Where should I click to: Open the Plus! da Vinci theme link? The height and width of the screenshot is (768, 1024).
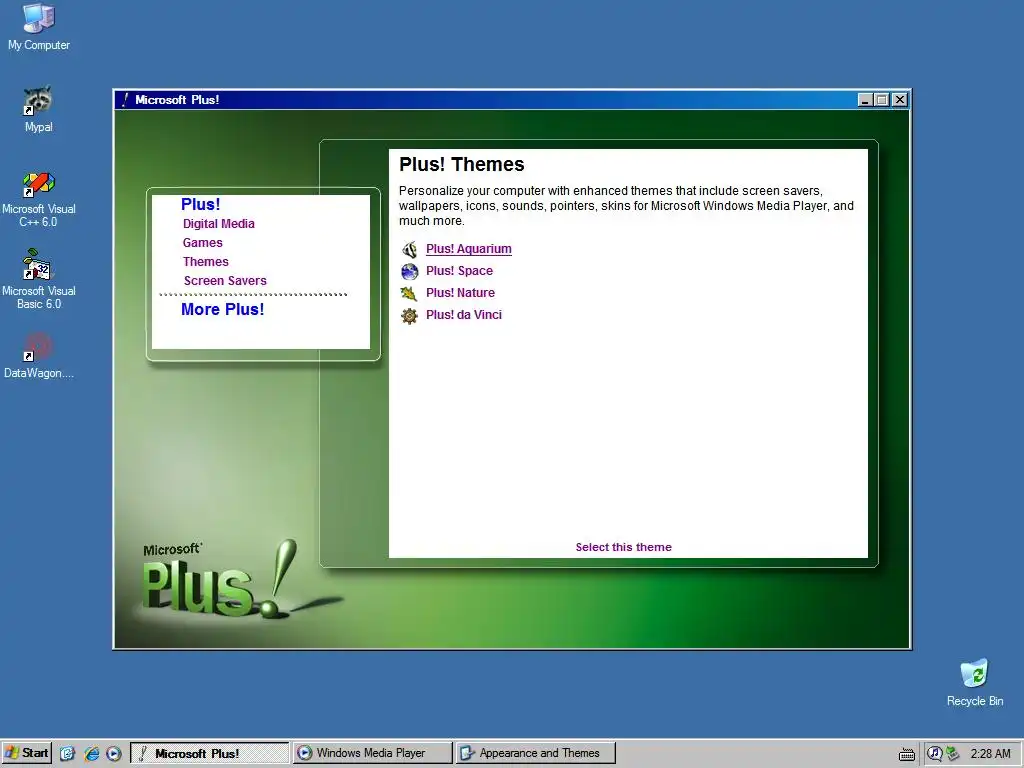point(464,315)
